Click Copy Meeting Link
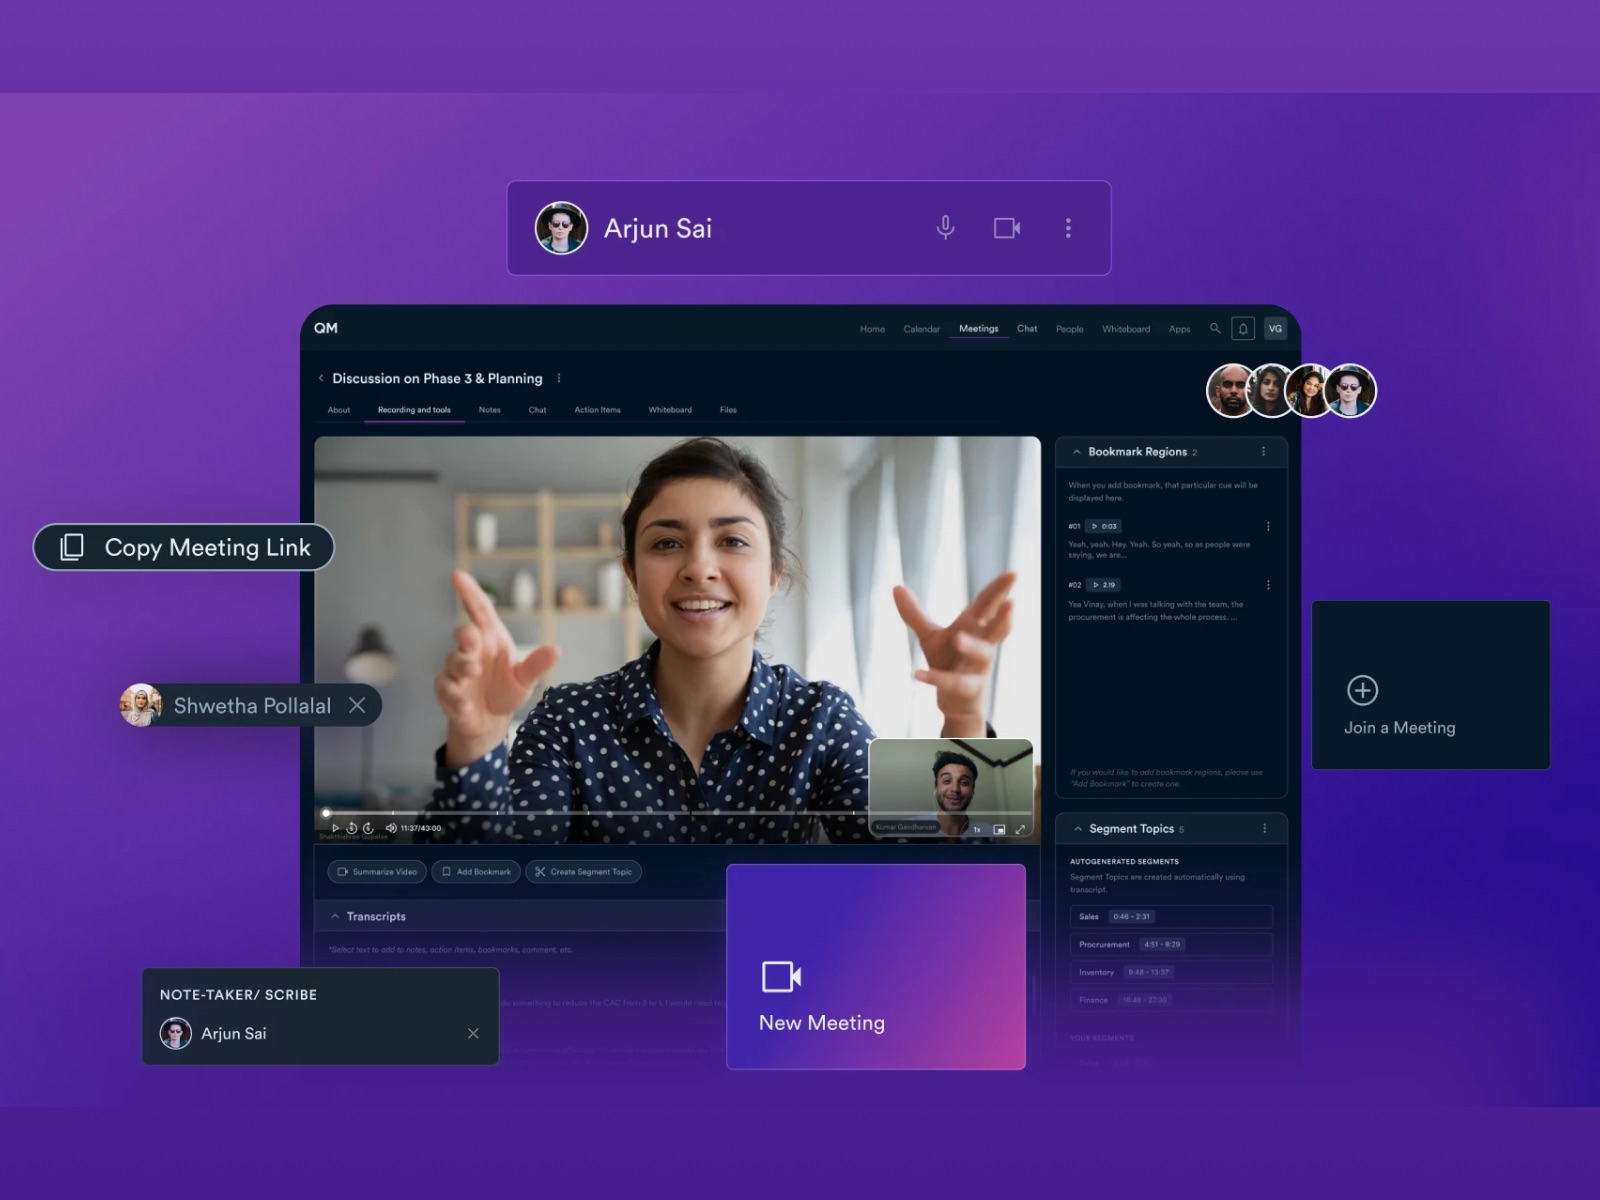 [x=184, y=547]
